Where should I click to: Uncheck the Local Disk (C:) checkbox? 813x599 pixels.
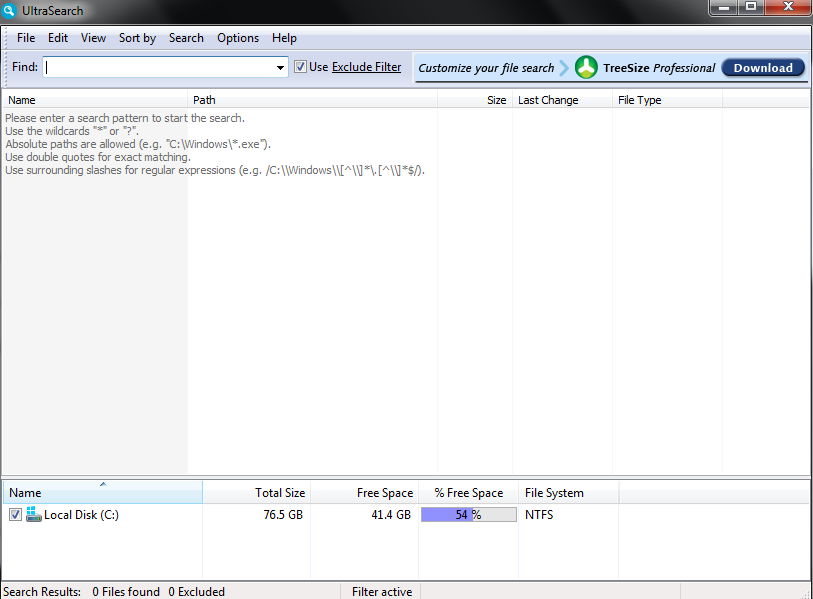[15, 514]
